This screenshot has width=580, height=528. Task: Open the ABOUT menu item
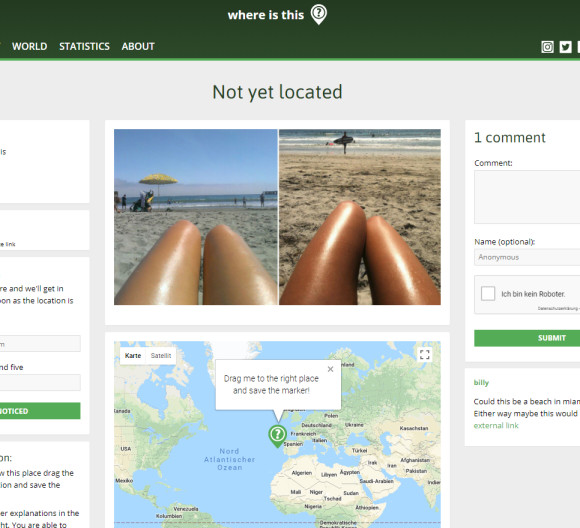point(138,46)
